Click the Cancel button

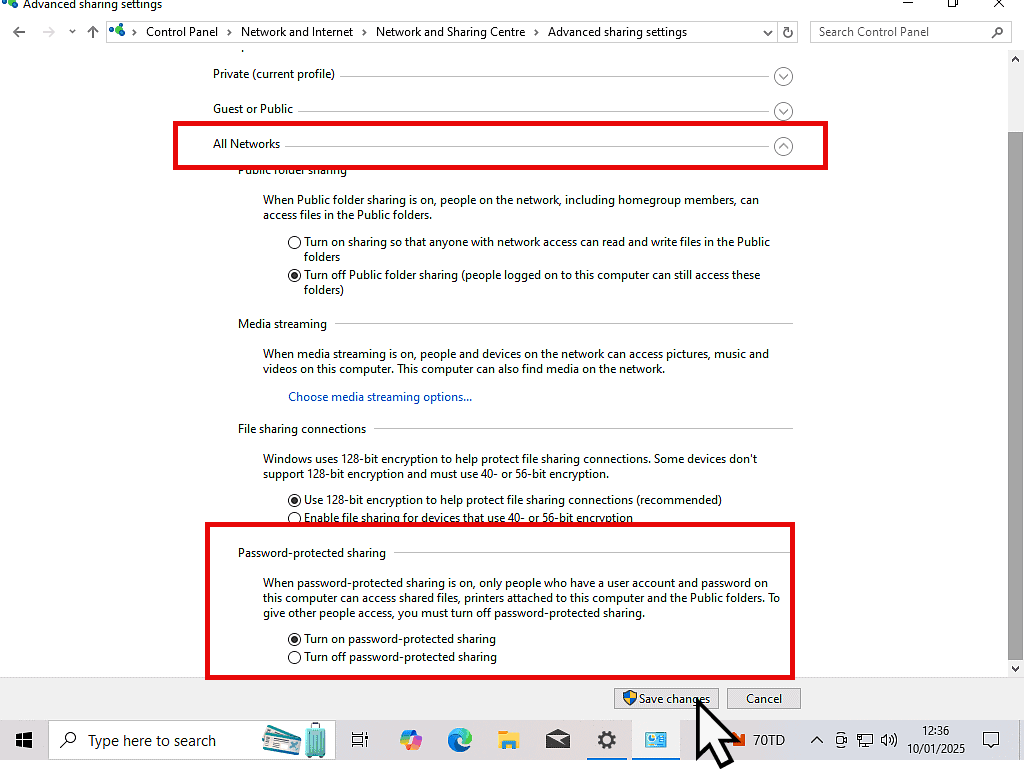click(x=763, y=698)
